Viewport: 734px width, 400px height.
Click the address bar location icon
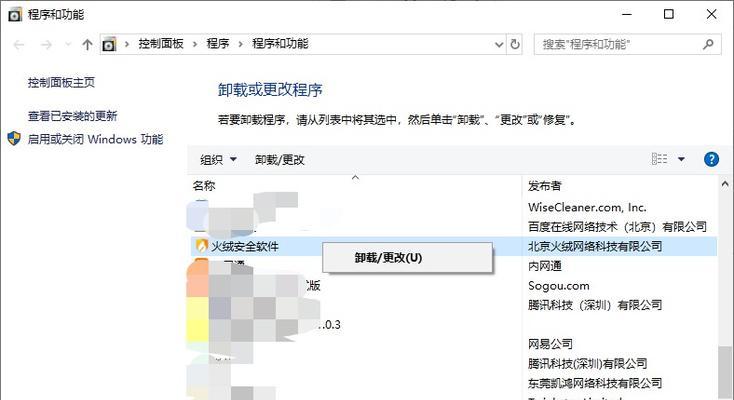point(109,44)
